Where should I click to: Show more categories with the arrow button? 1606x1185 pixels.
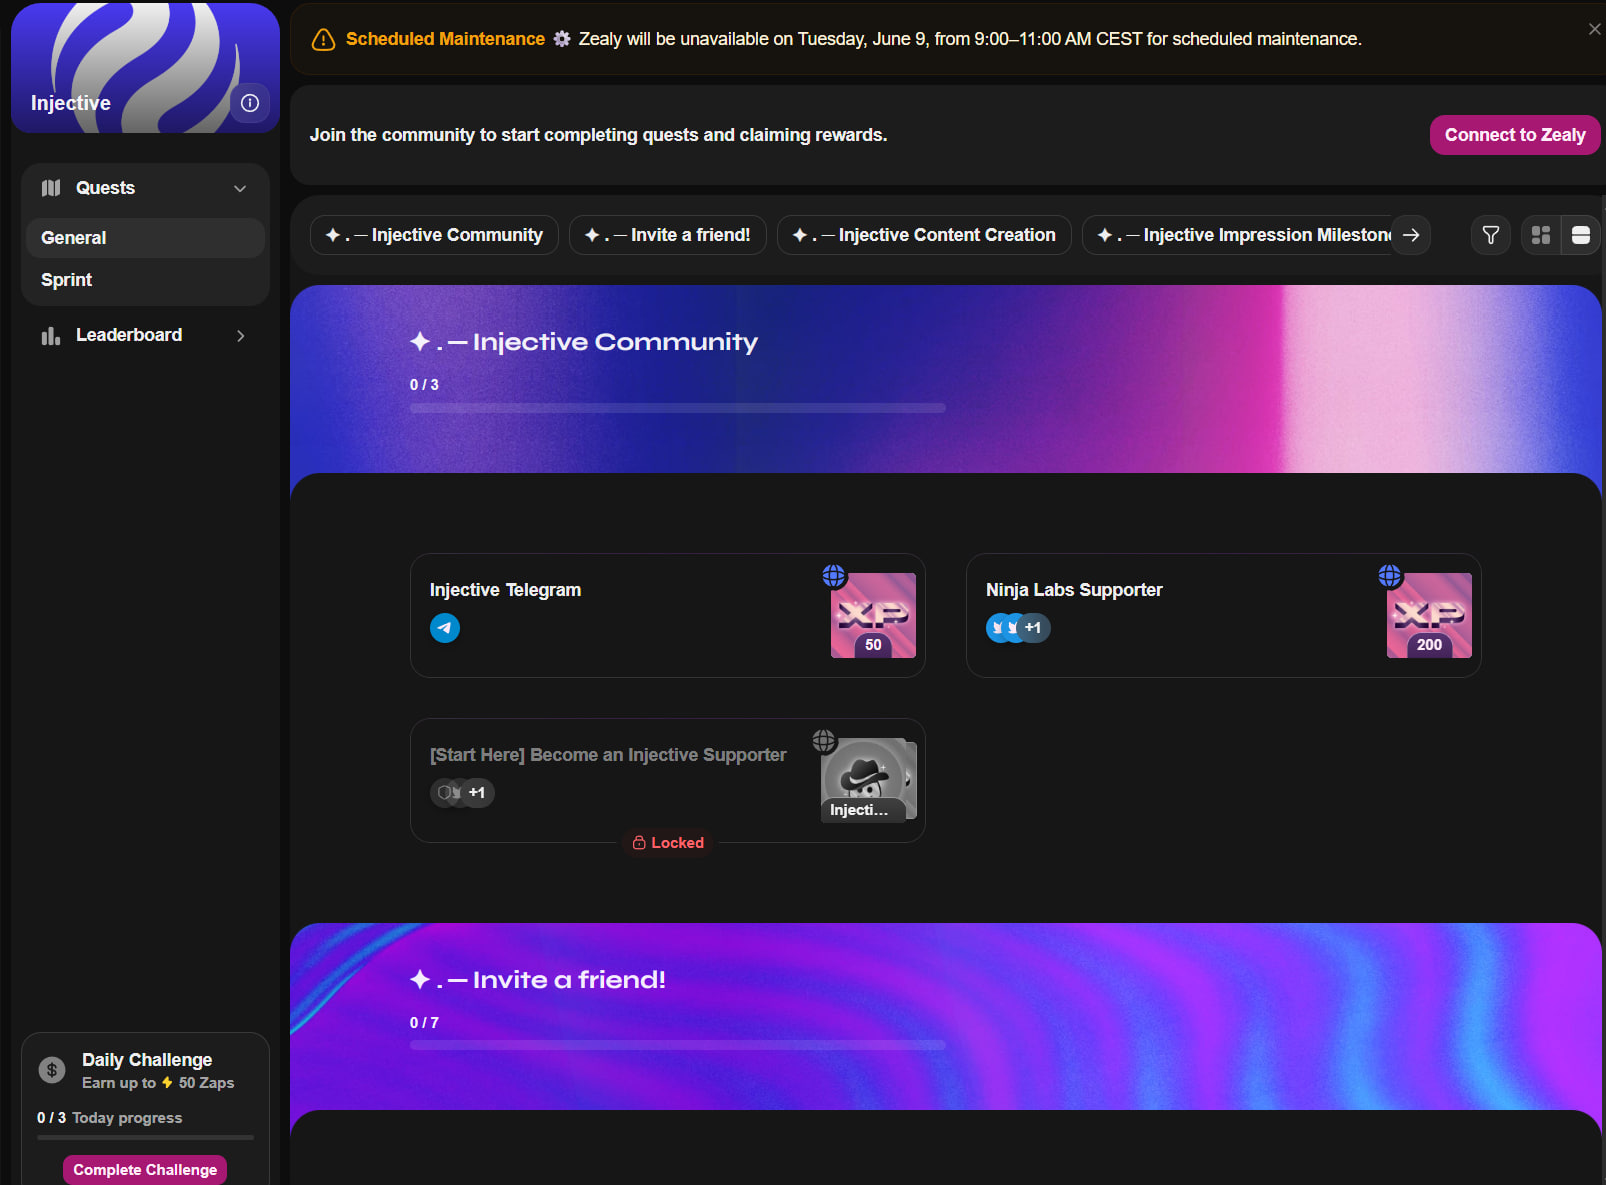click(x=1411, y=235)
